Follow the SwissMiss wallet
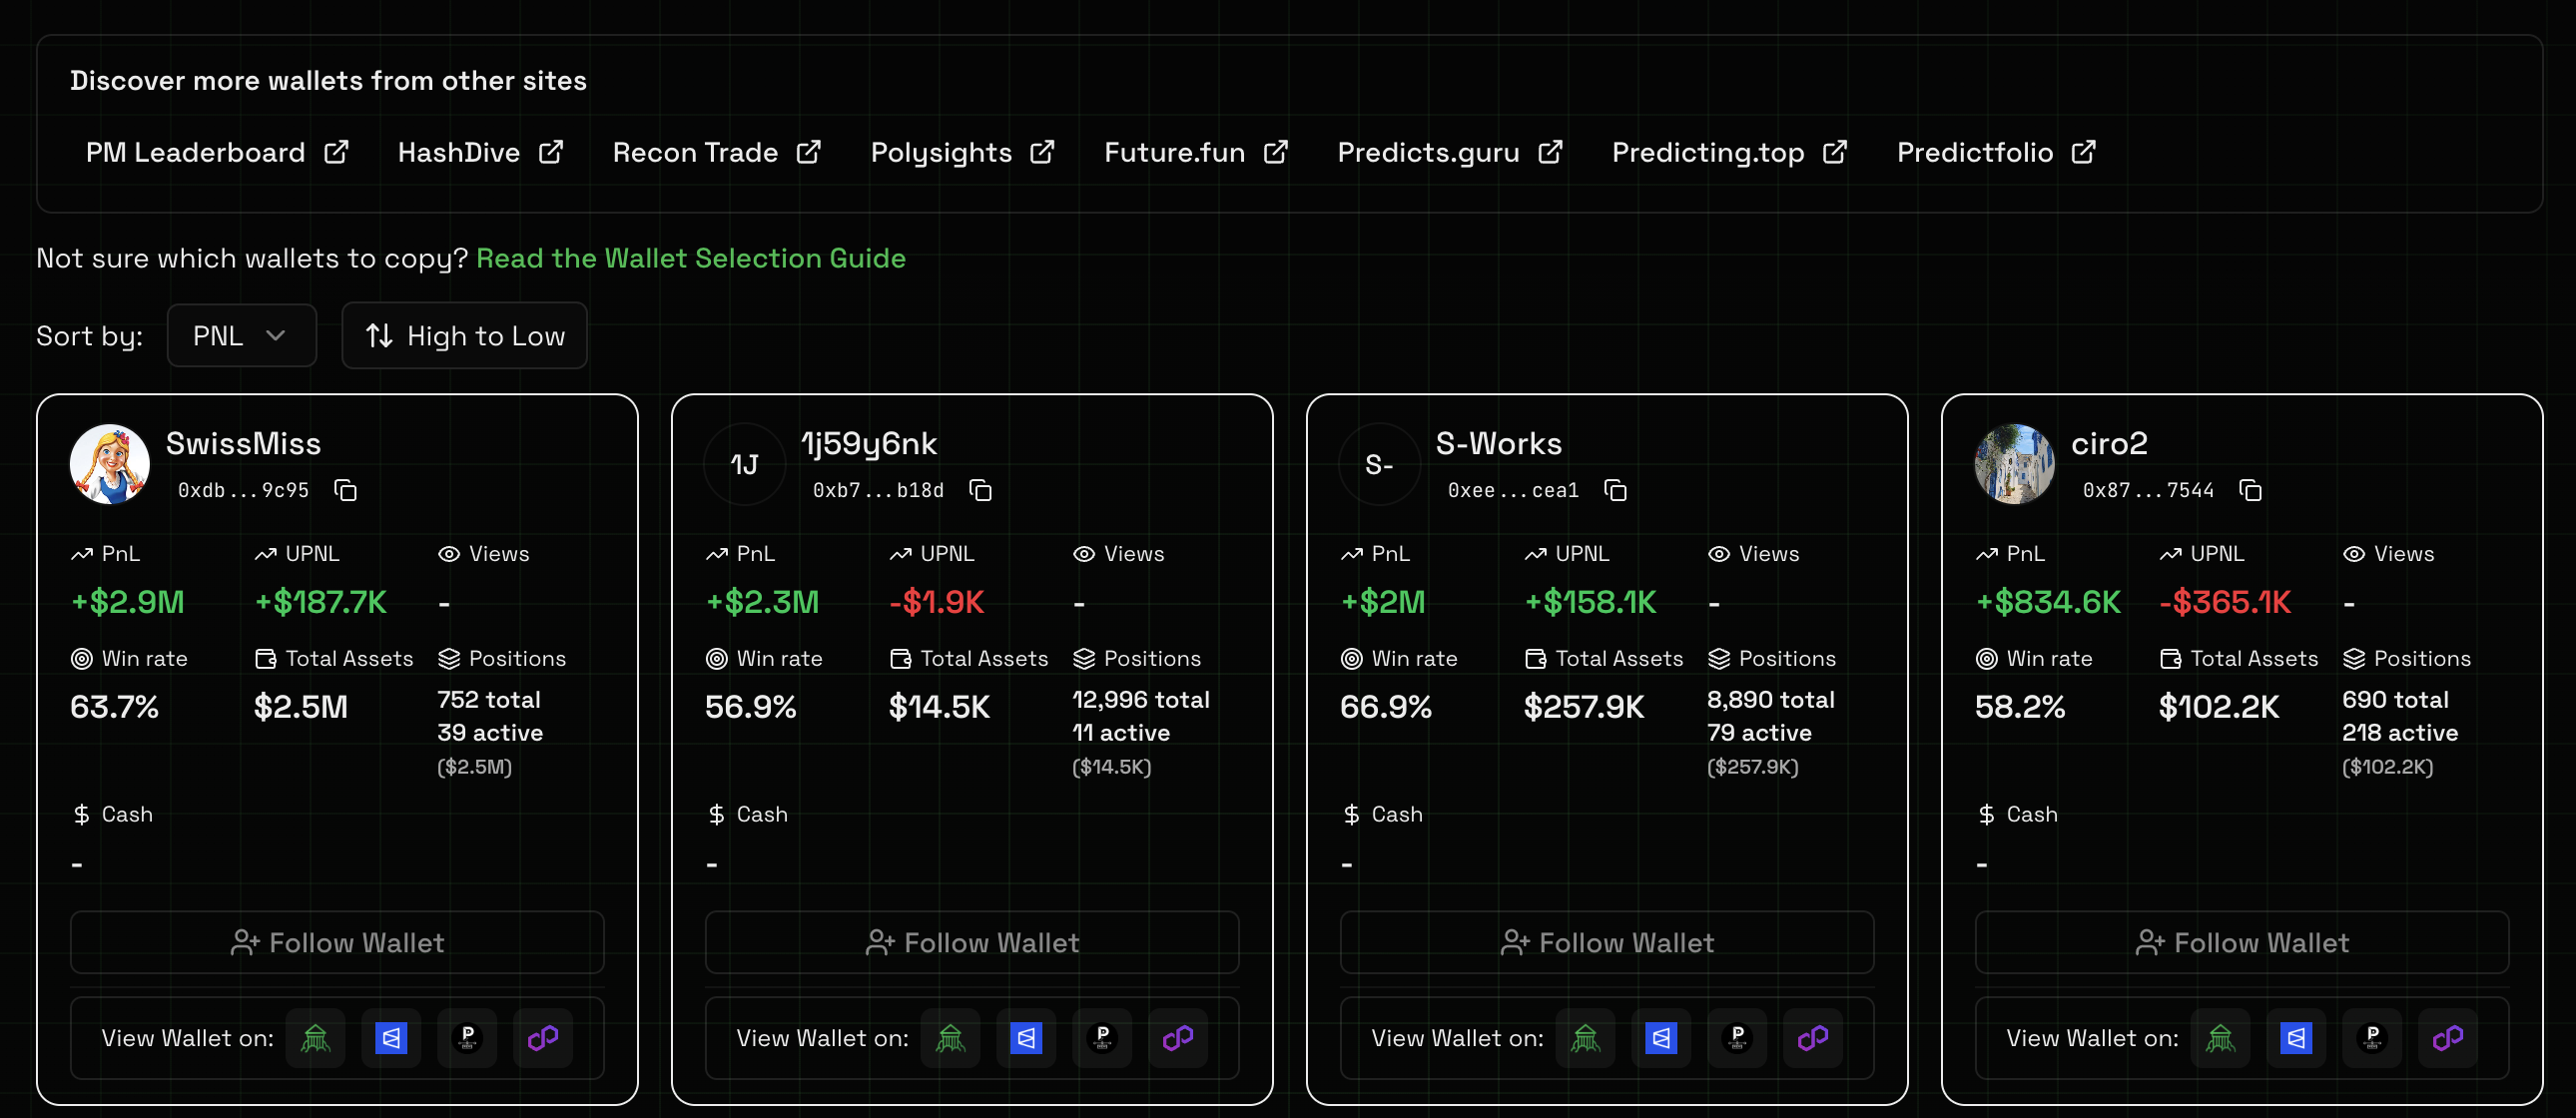 click(x=337, y=942)
